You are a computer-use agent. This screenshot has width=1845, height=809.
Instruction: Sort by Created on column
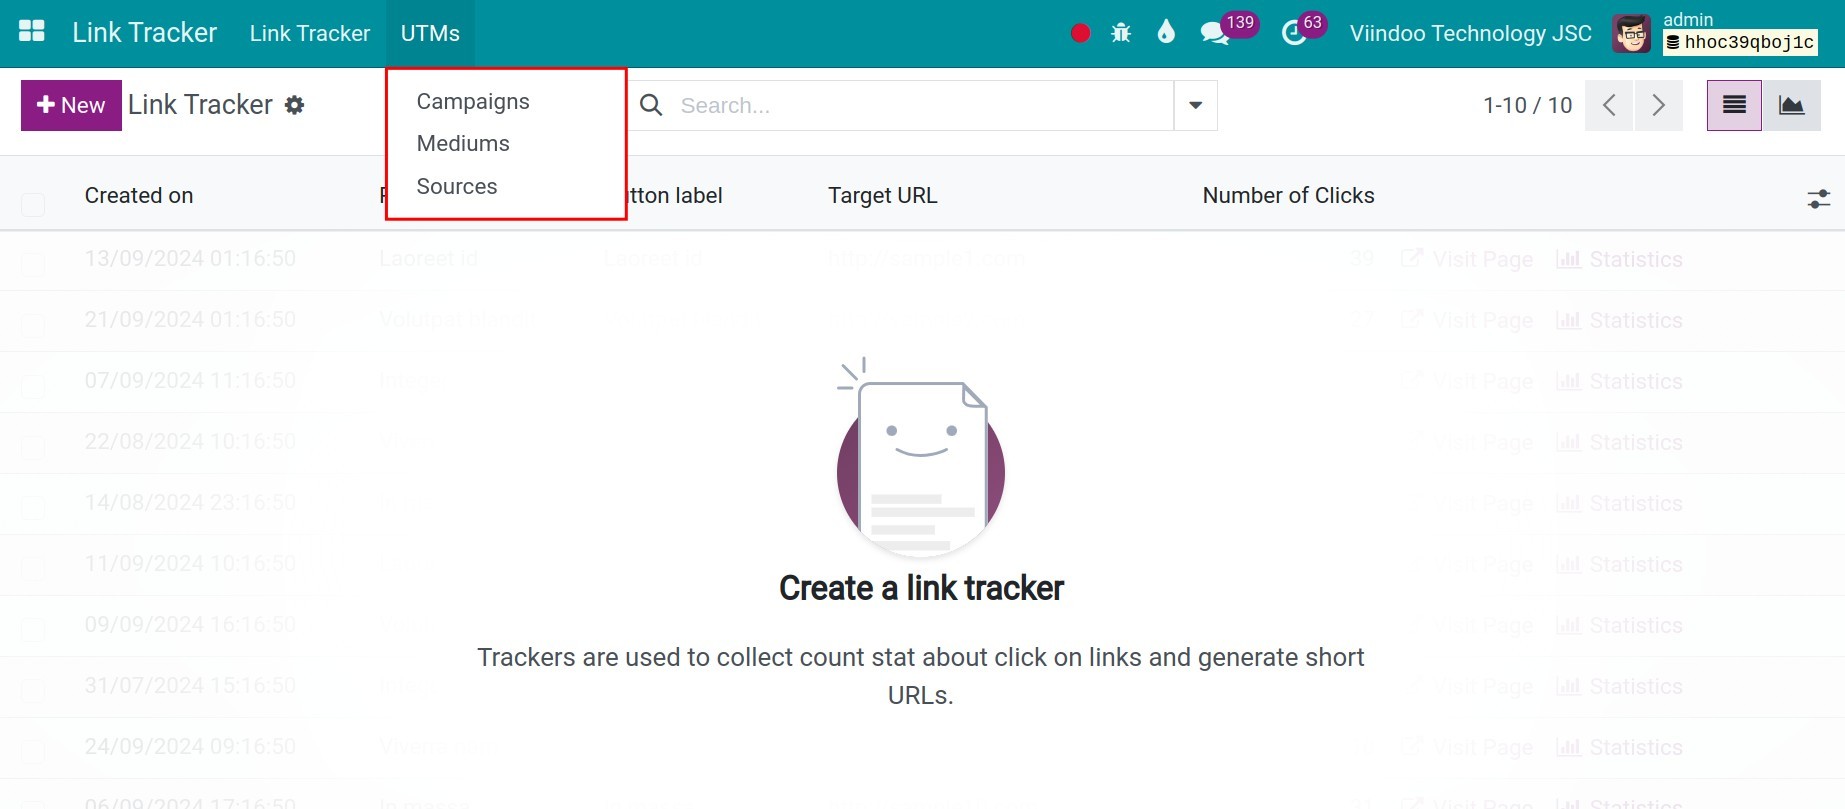point(139,195)
